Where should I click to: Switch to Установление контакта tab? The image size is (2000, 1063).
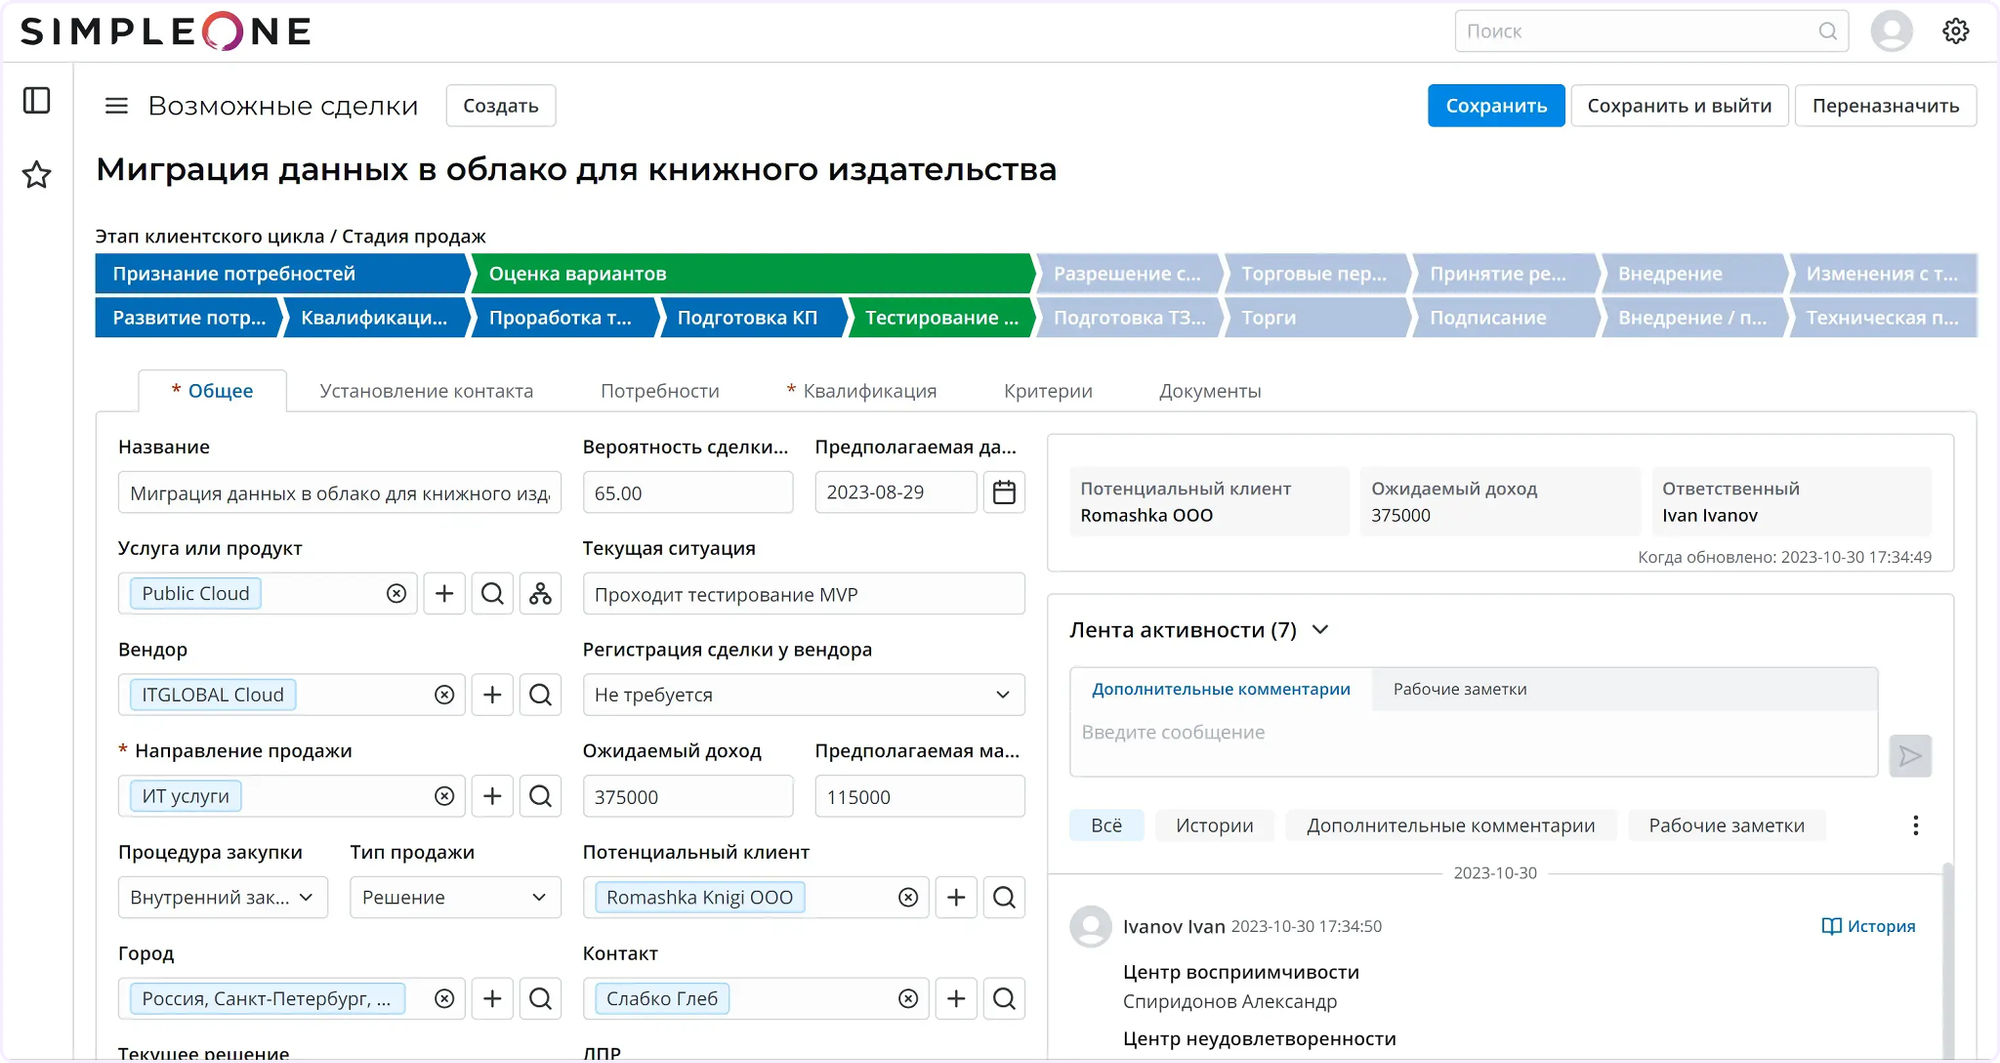pos(426,391)
